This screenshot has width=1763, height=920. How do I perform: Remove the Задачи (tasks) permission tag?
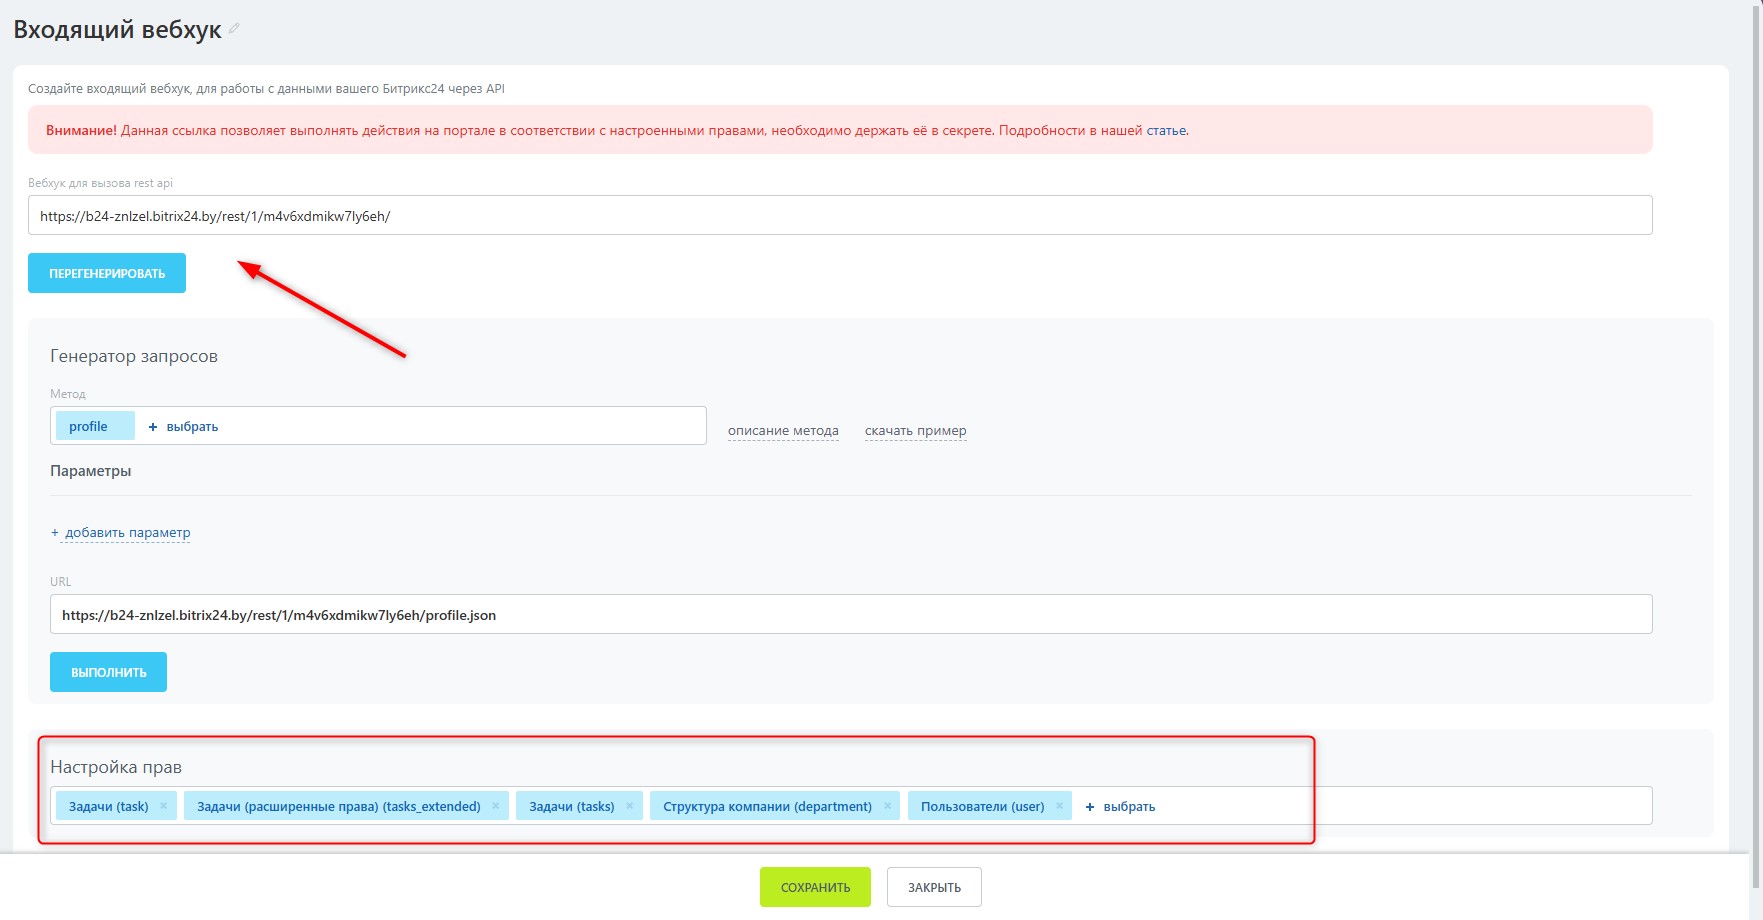pyautogui.click(x=630, y=806)
